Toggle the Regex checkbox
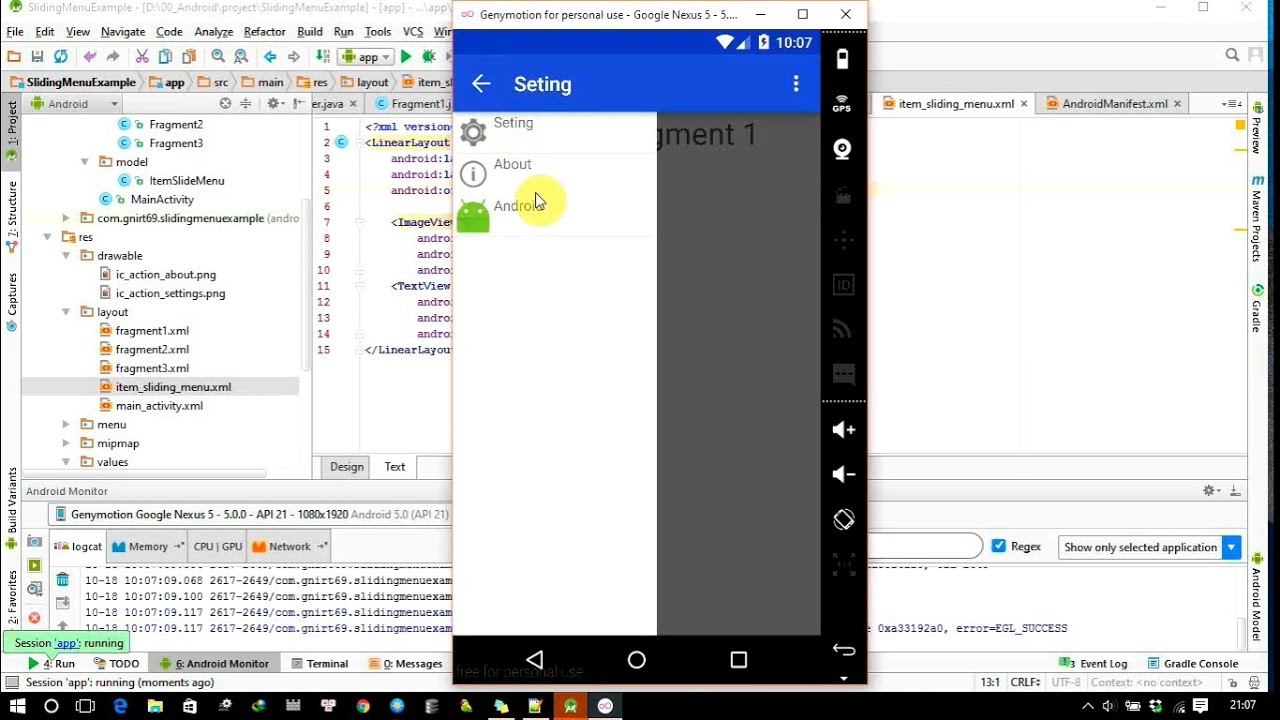 998,546
